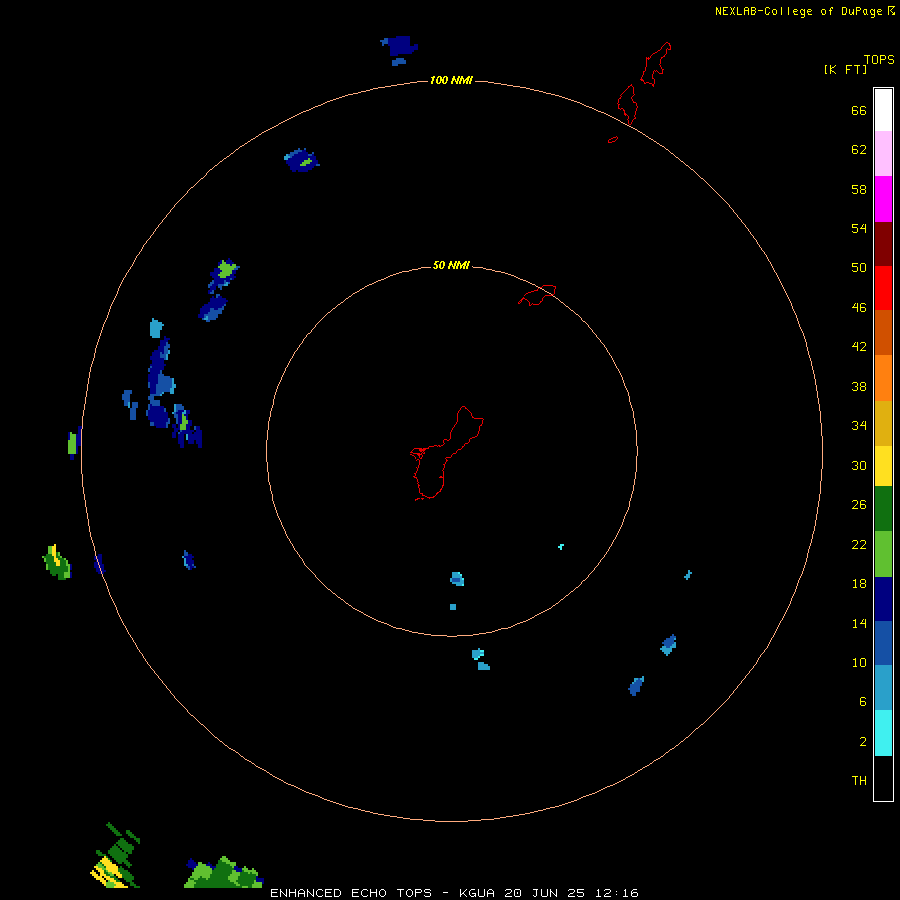
Task: Click the legend value '2'
Action: click(863, 742)
